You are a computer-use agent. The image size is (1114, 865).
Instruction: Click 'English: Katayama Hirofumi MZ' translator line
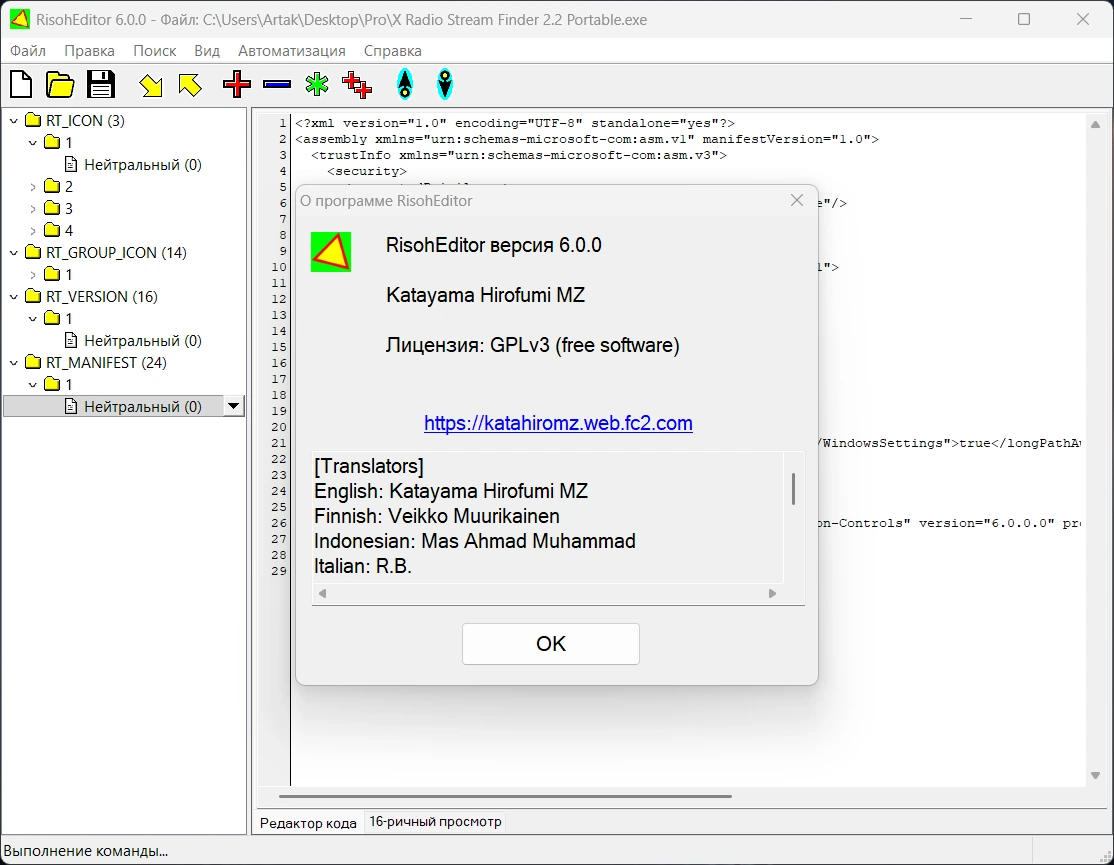pos(451,491)
